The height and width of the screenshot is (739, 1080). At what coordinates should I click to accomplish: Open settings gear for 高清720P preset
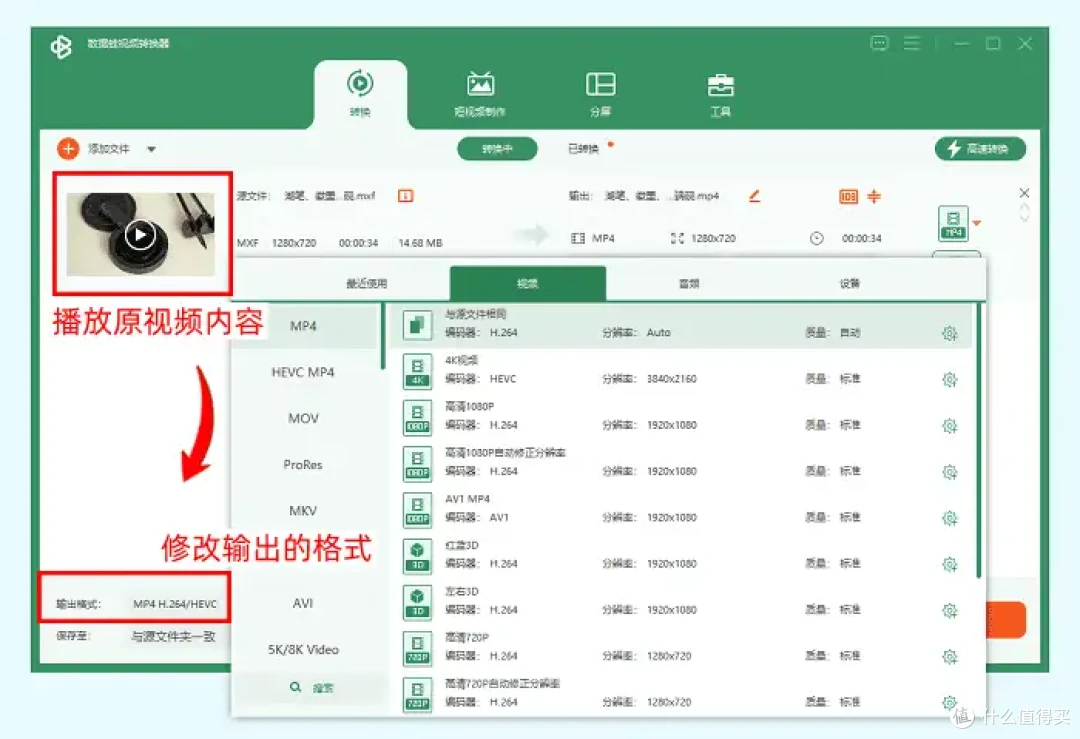click(x=950, y=656)
